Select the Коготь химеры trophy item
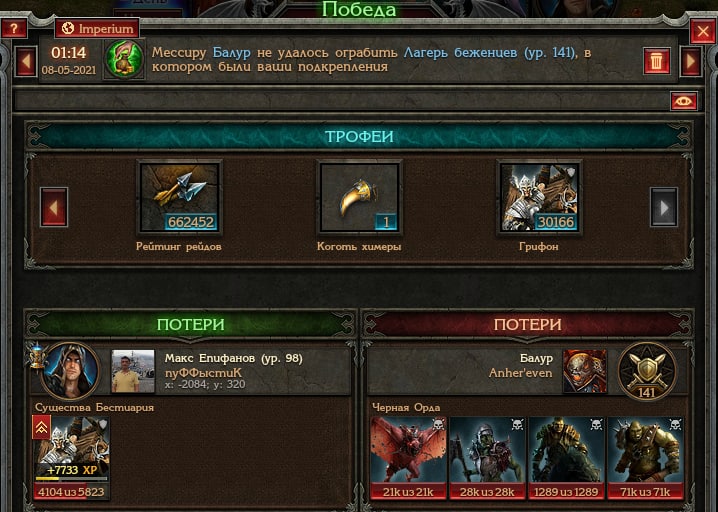Image resolution: width=718 pixels, height=512 pixels. tap(359, 197)
